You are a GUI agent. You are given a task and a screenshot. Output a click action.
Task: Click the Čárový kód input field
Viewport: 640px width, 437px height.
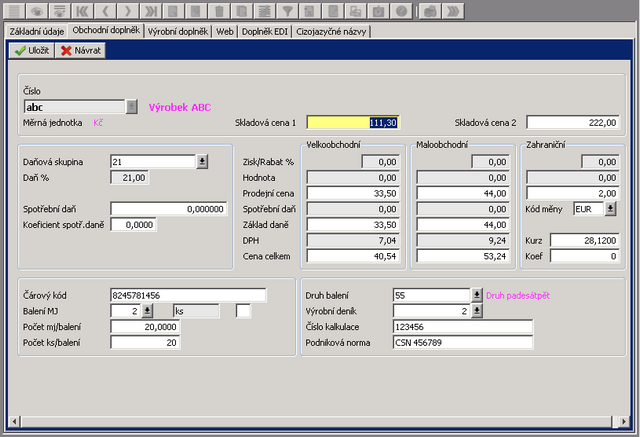[x=188, y=295]
